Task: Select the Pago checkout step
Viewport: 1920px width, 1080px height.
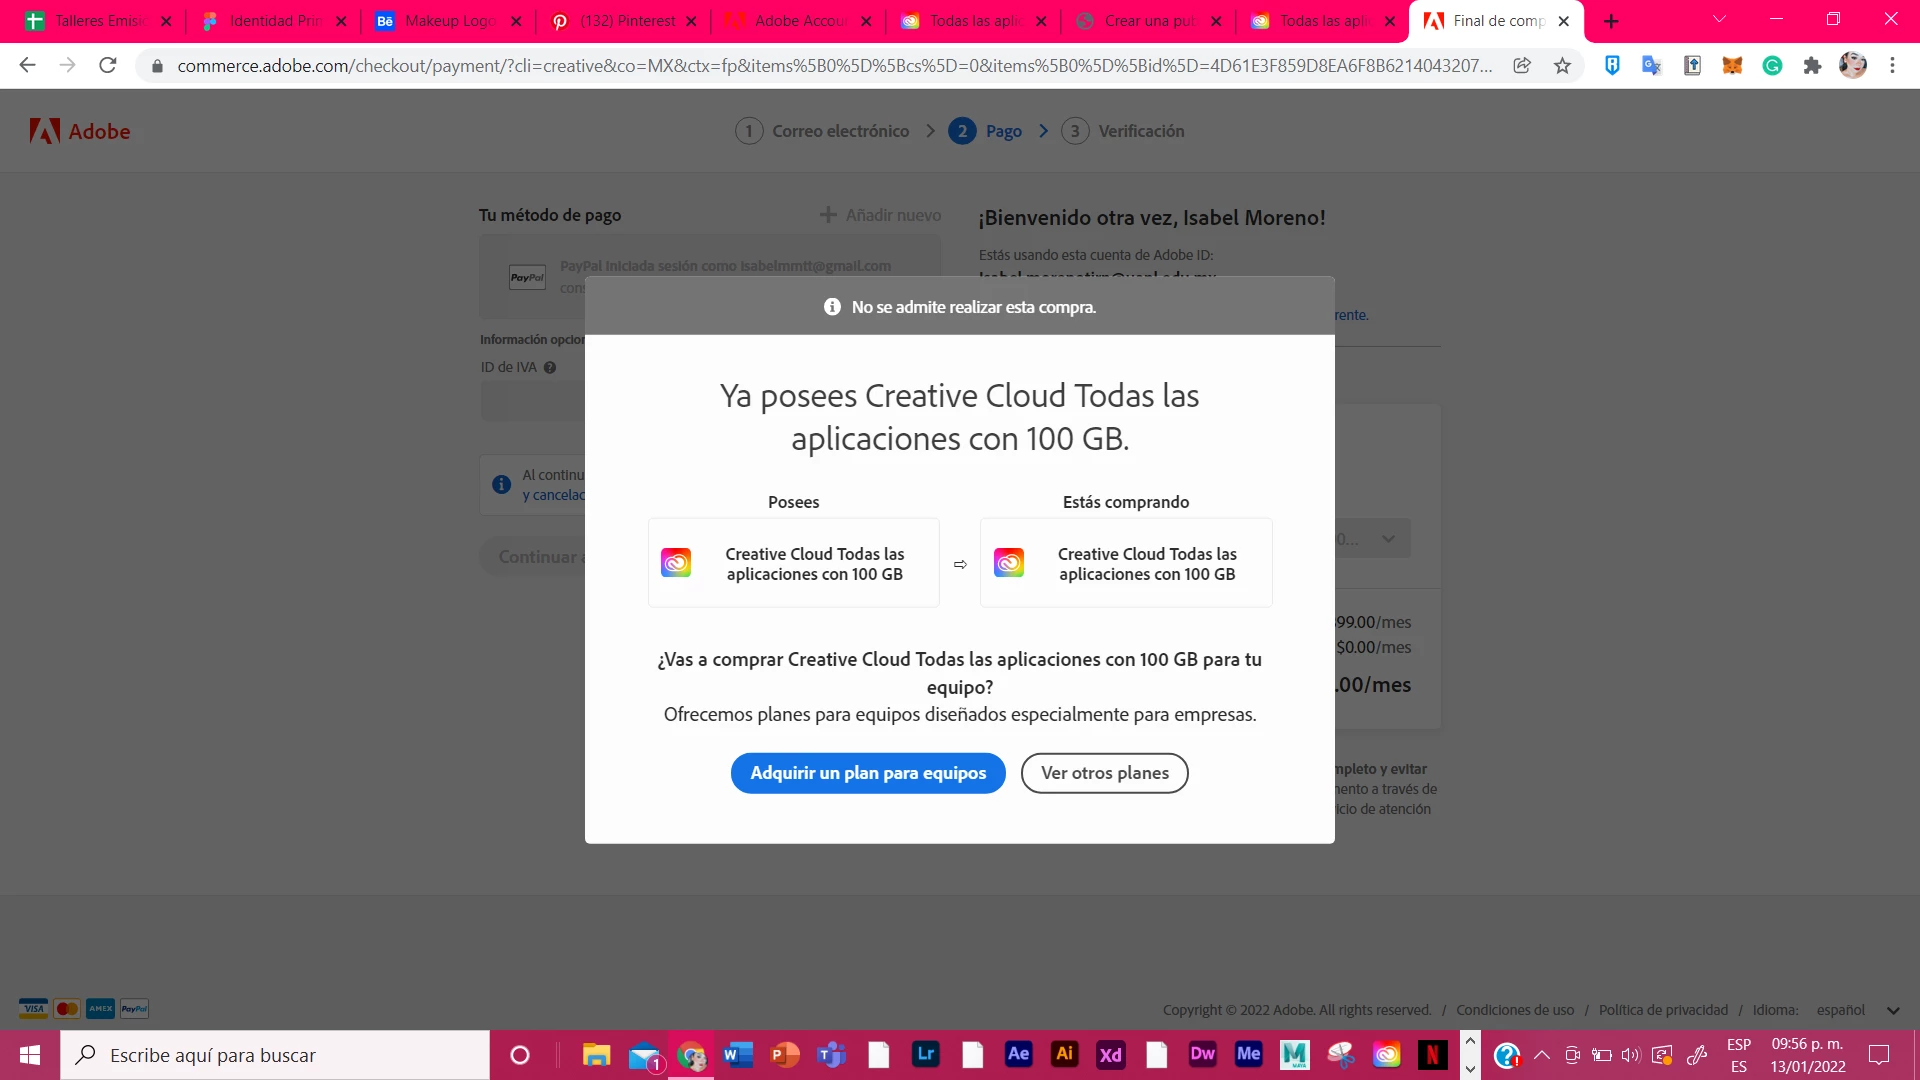Action: click(x=986, y=131)
